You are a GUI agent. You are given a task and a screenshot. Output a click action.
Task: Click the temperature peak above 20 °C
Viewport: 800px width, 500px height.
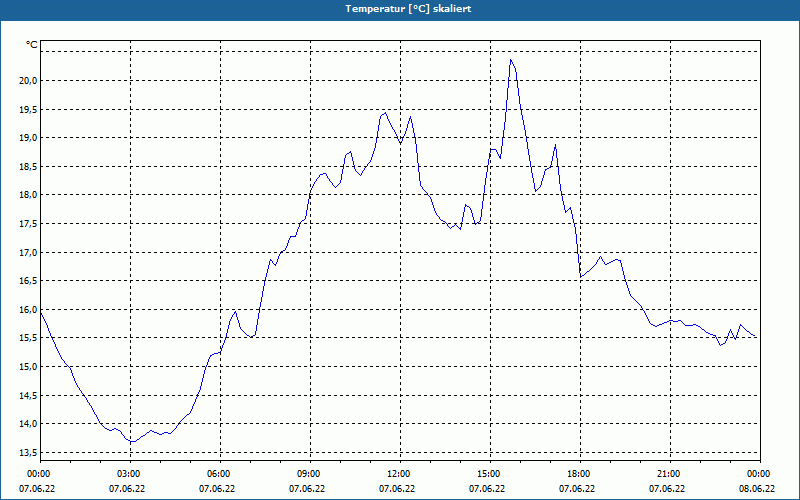(510, 60)
